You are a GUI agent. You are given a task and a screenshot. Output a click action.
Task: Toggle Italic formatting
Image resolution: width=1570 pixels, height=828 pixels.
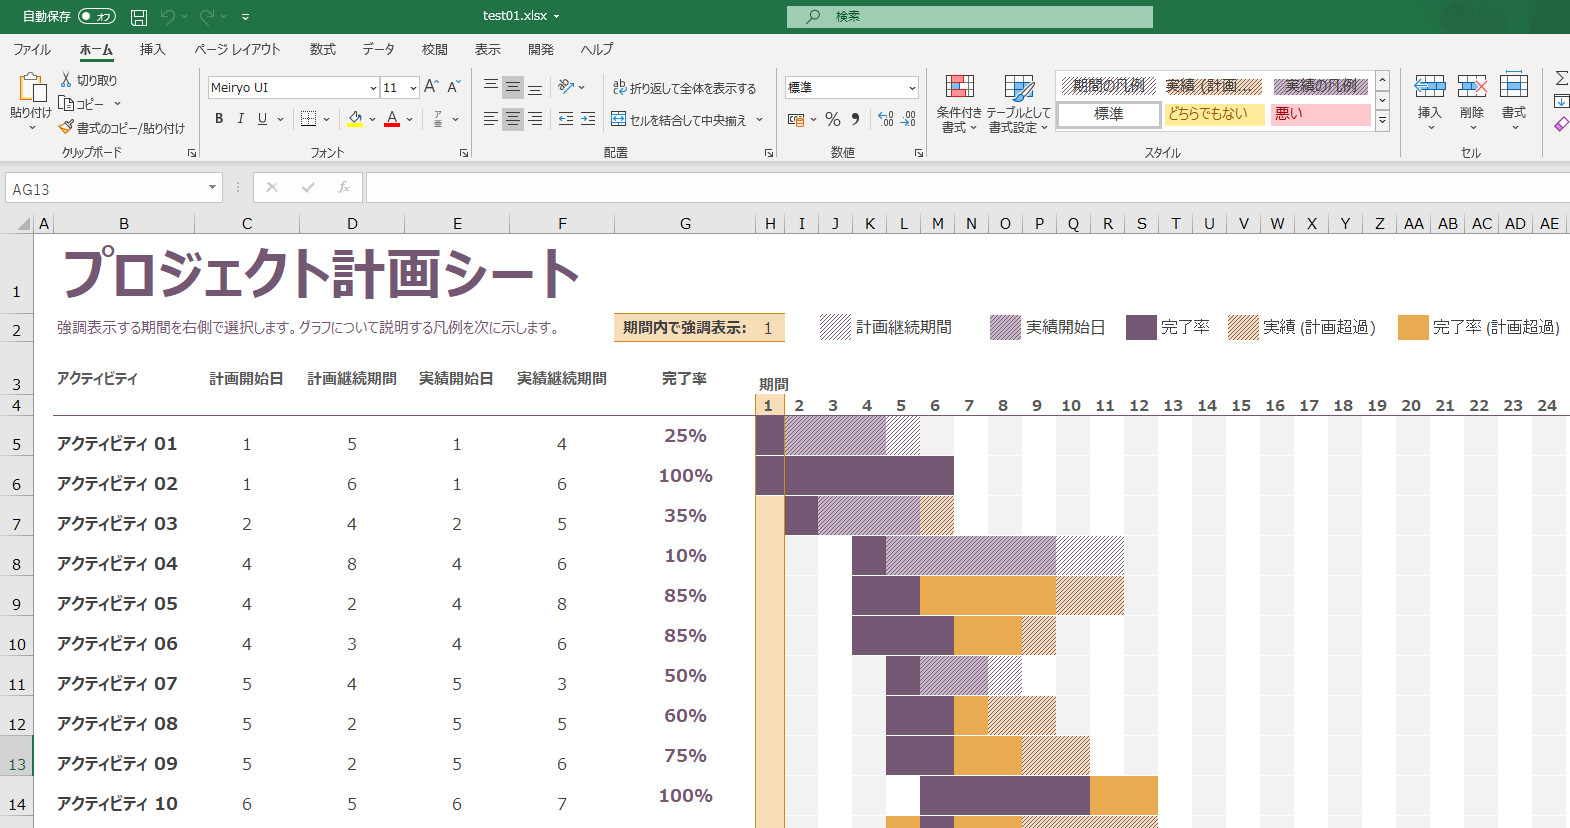click(x=241, y=119)
